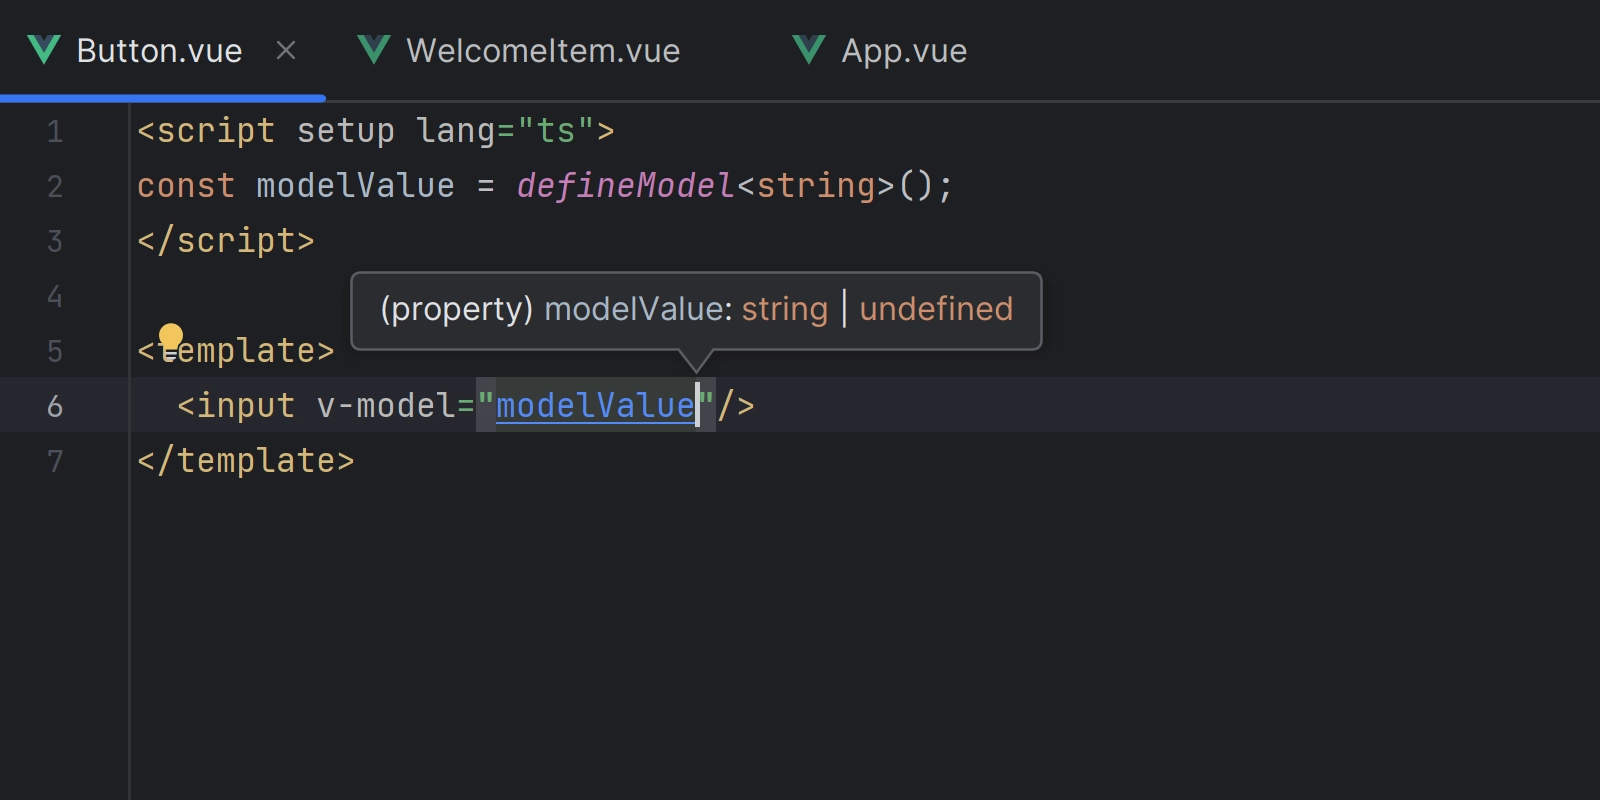Click the defineModel function call
1600x800 pixels.
(626, 185)
